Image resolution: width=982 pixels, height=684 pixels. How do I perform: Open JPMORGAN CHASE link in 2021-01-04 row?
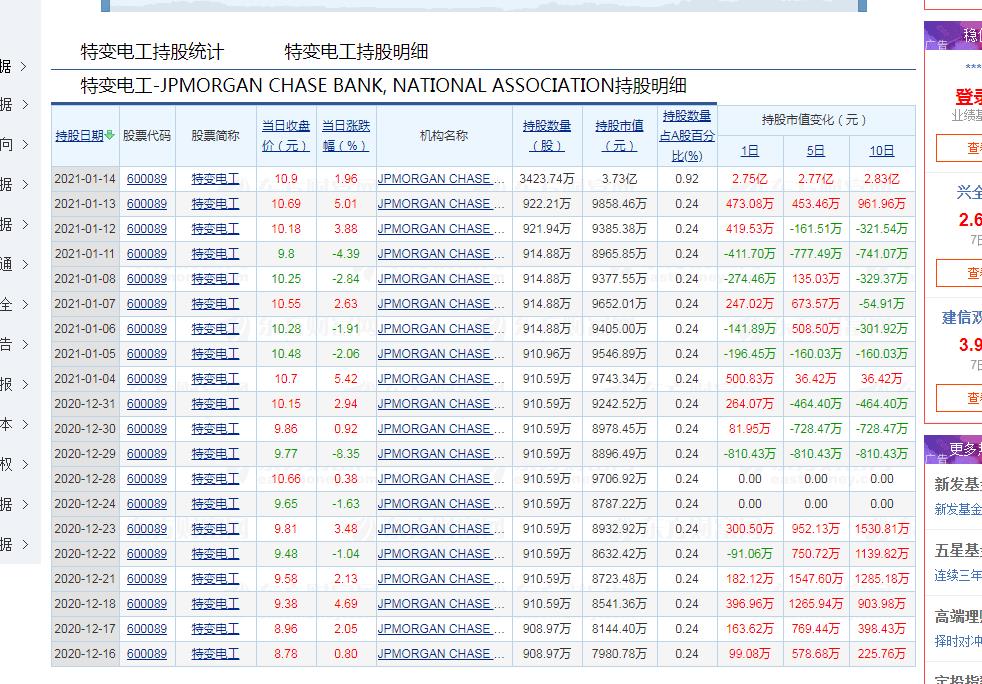(x=441, y=380)
